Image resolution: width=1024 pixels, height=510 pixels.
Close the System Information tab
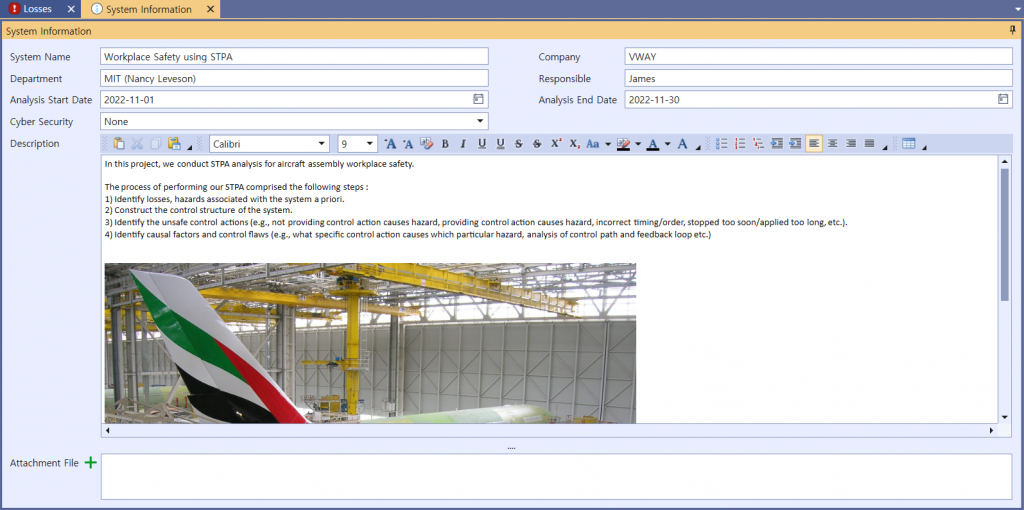210,9
